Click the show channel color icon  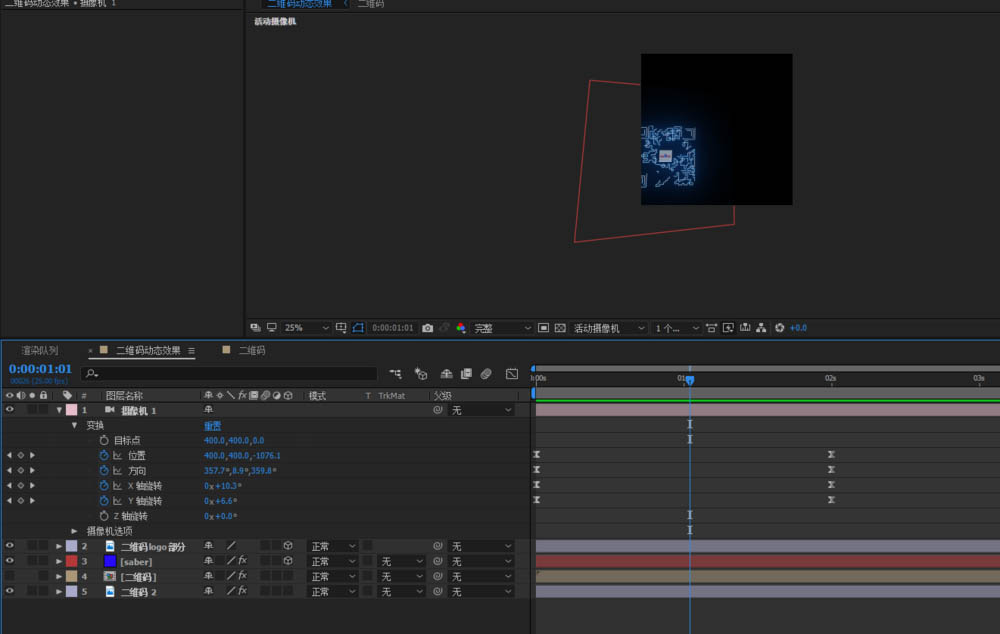point(461,328)
